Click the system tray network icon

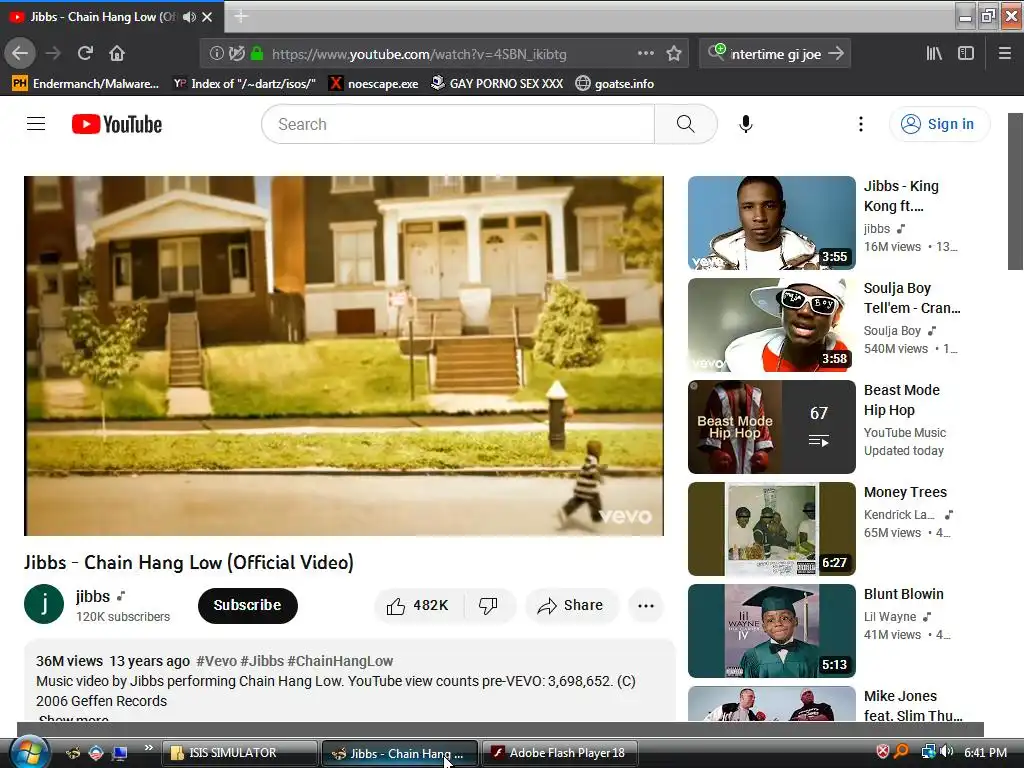(928, 752)
